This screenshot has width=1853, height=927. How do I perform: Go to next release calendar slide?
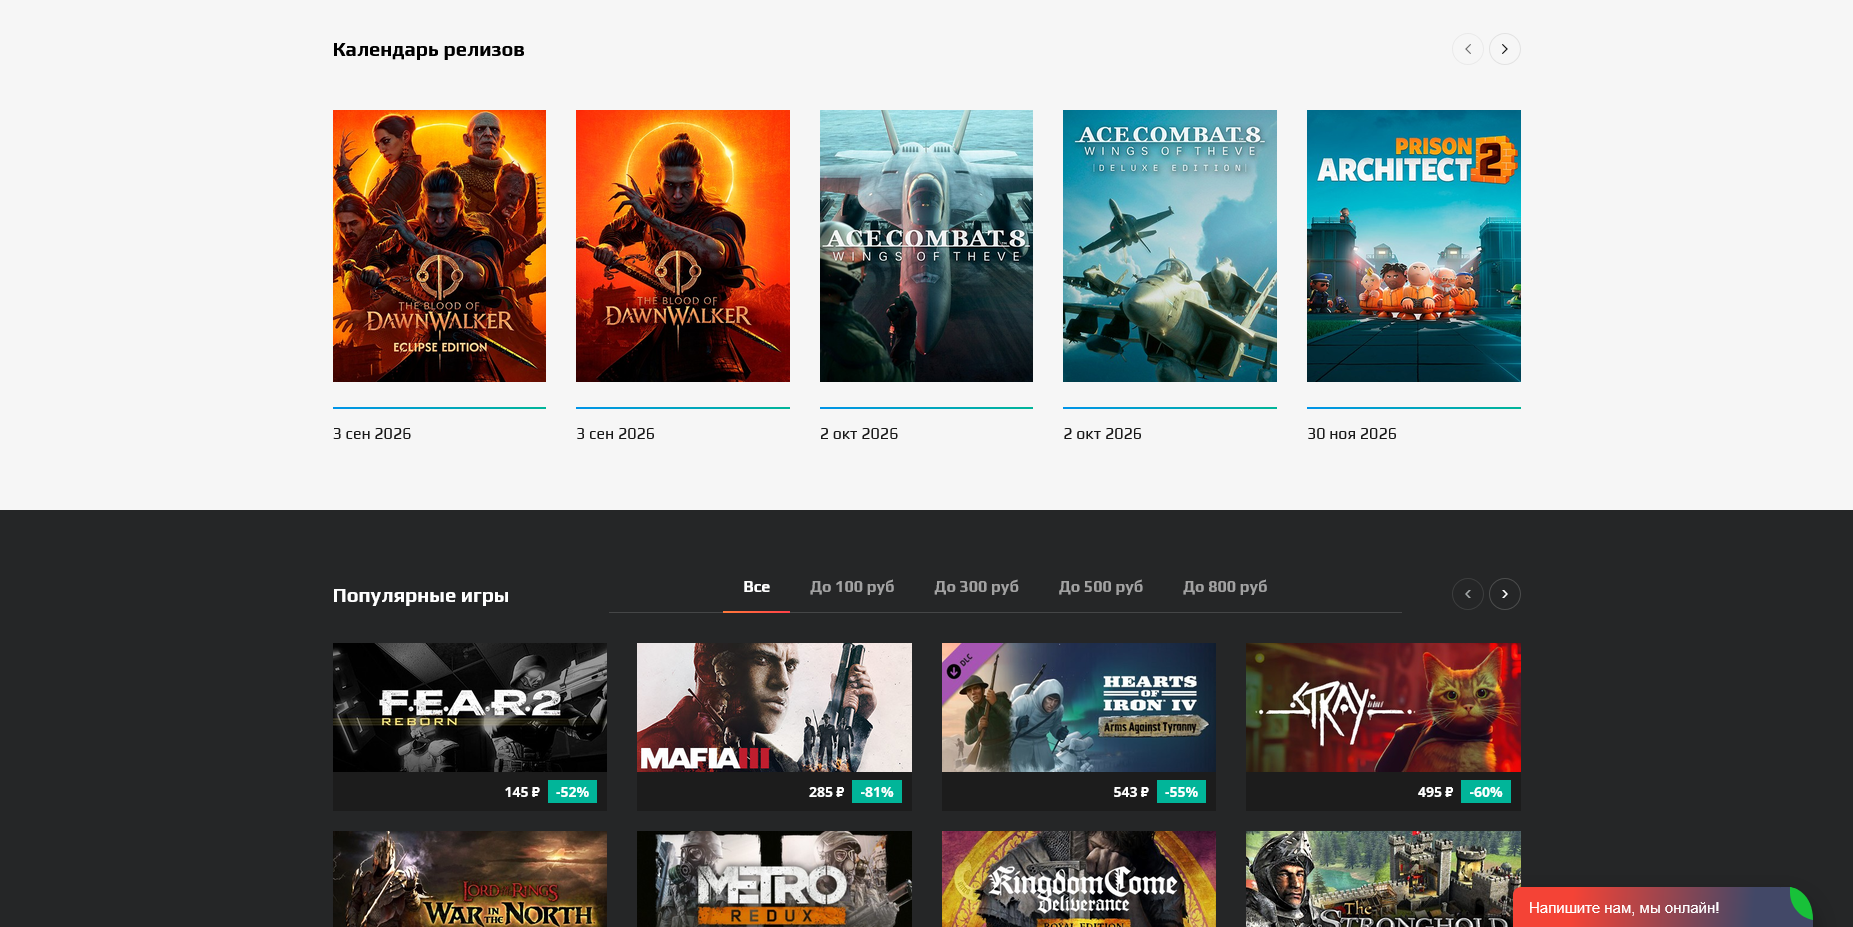(x=1504, y=49)
